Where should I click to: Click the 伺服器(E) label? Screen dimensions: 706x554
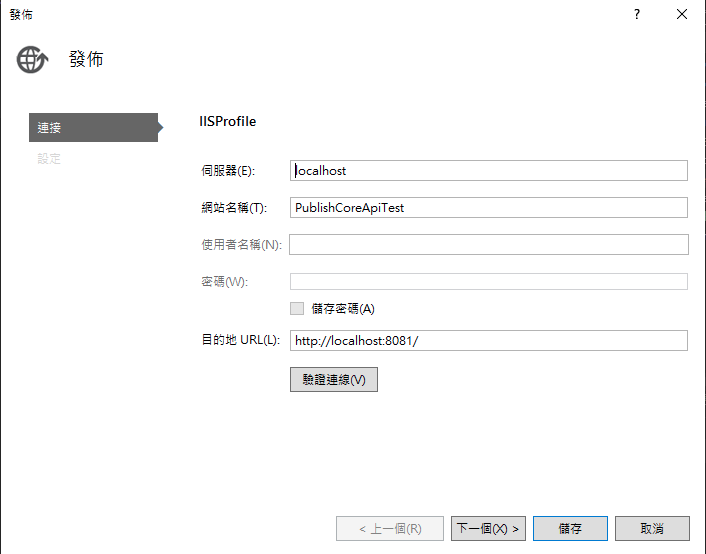tap(228, 171)
